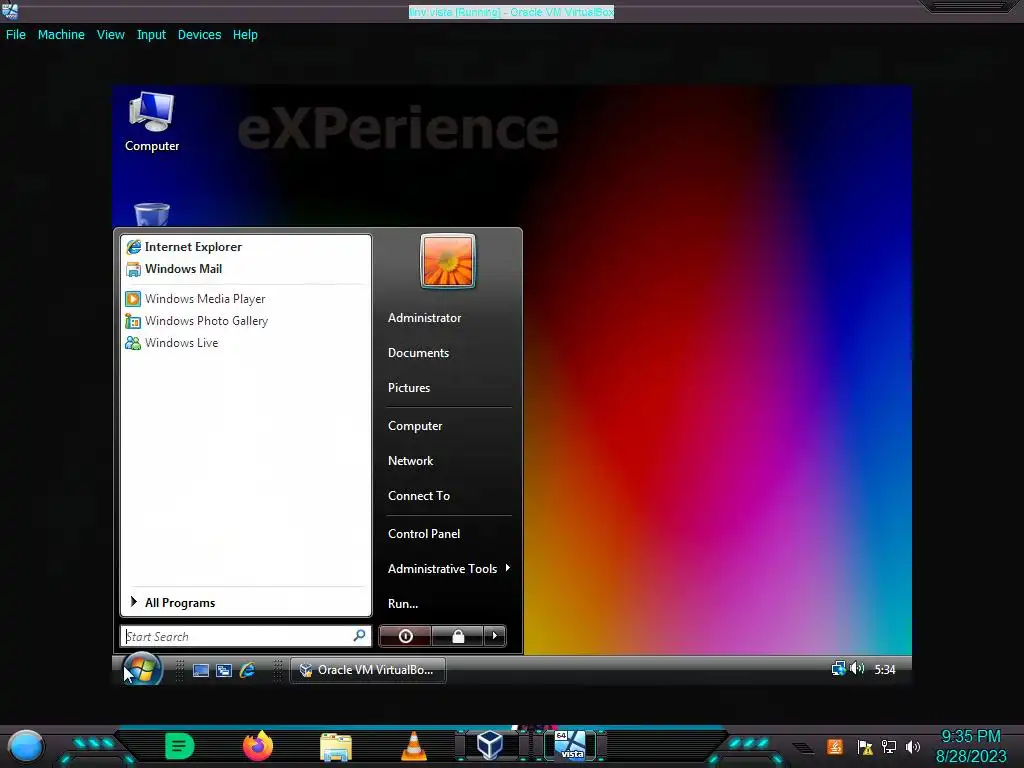Open shutdown options arrow menu
The image size is (1024, 768).
(494, 636)
